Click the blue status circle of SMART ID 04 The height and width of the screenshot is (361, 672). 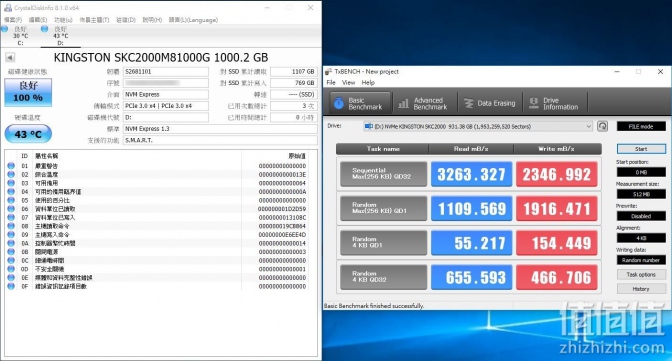(11, 192)
